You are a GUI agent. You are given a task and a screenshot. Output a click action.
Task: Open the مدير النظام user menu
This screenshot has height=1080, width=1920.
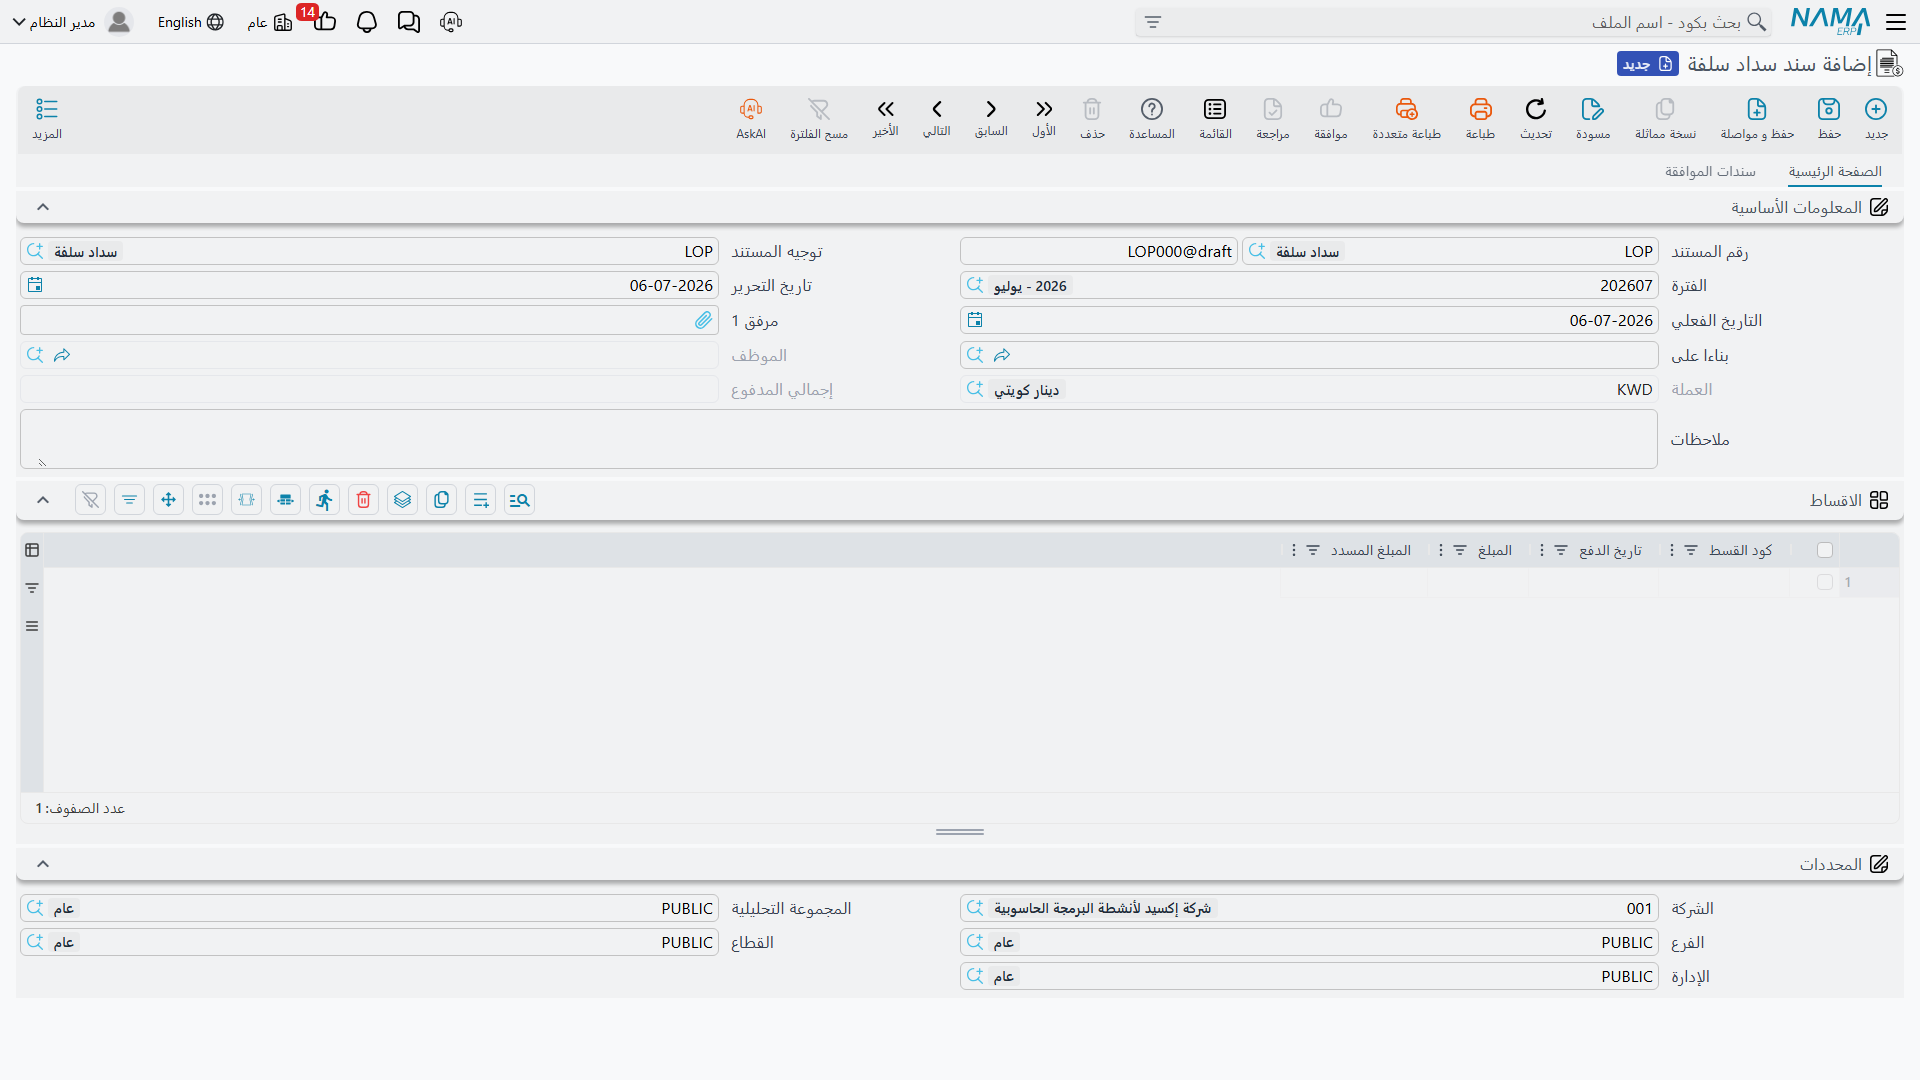click(72, 22)
